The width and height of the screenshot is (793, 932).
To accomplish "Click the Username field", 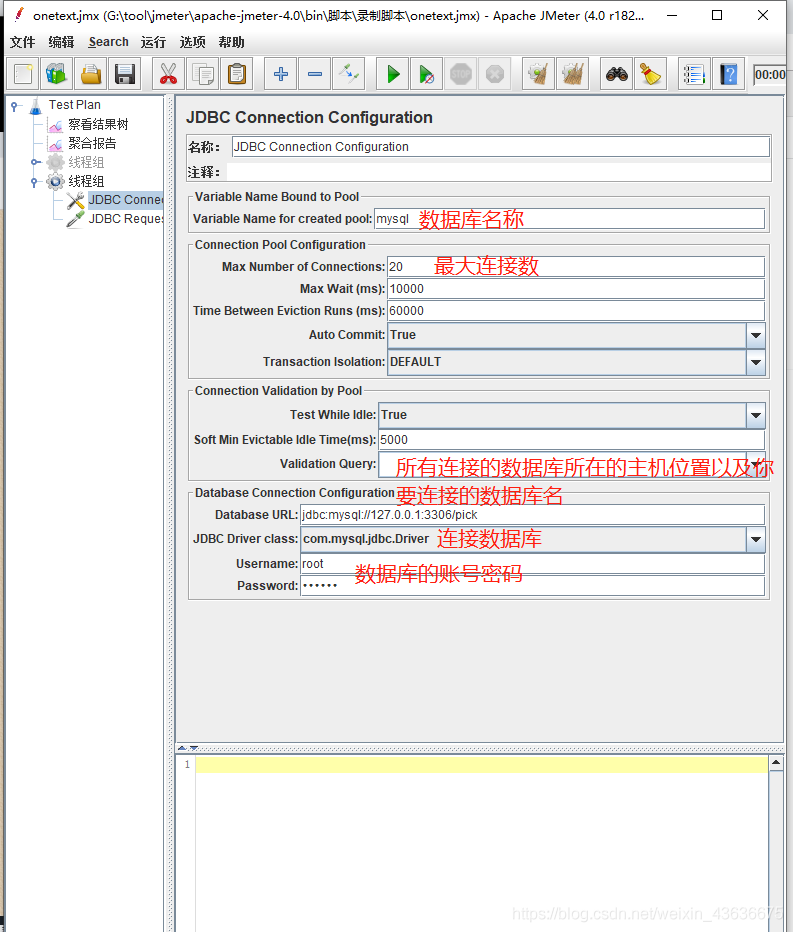I will click(x=533, y=564).
